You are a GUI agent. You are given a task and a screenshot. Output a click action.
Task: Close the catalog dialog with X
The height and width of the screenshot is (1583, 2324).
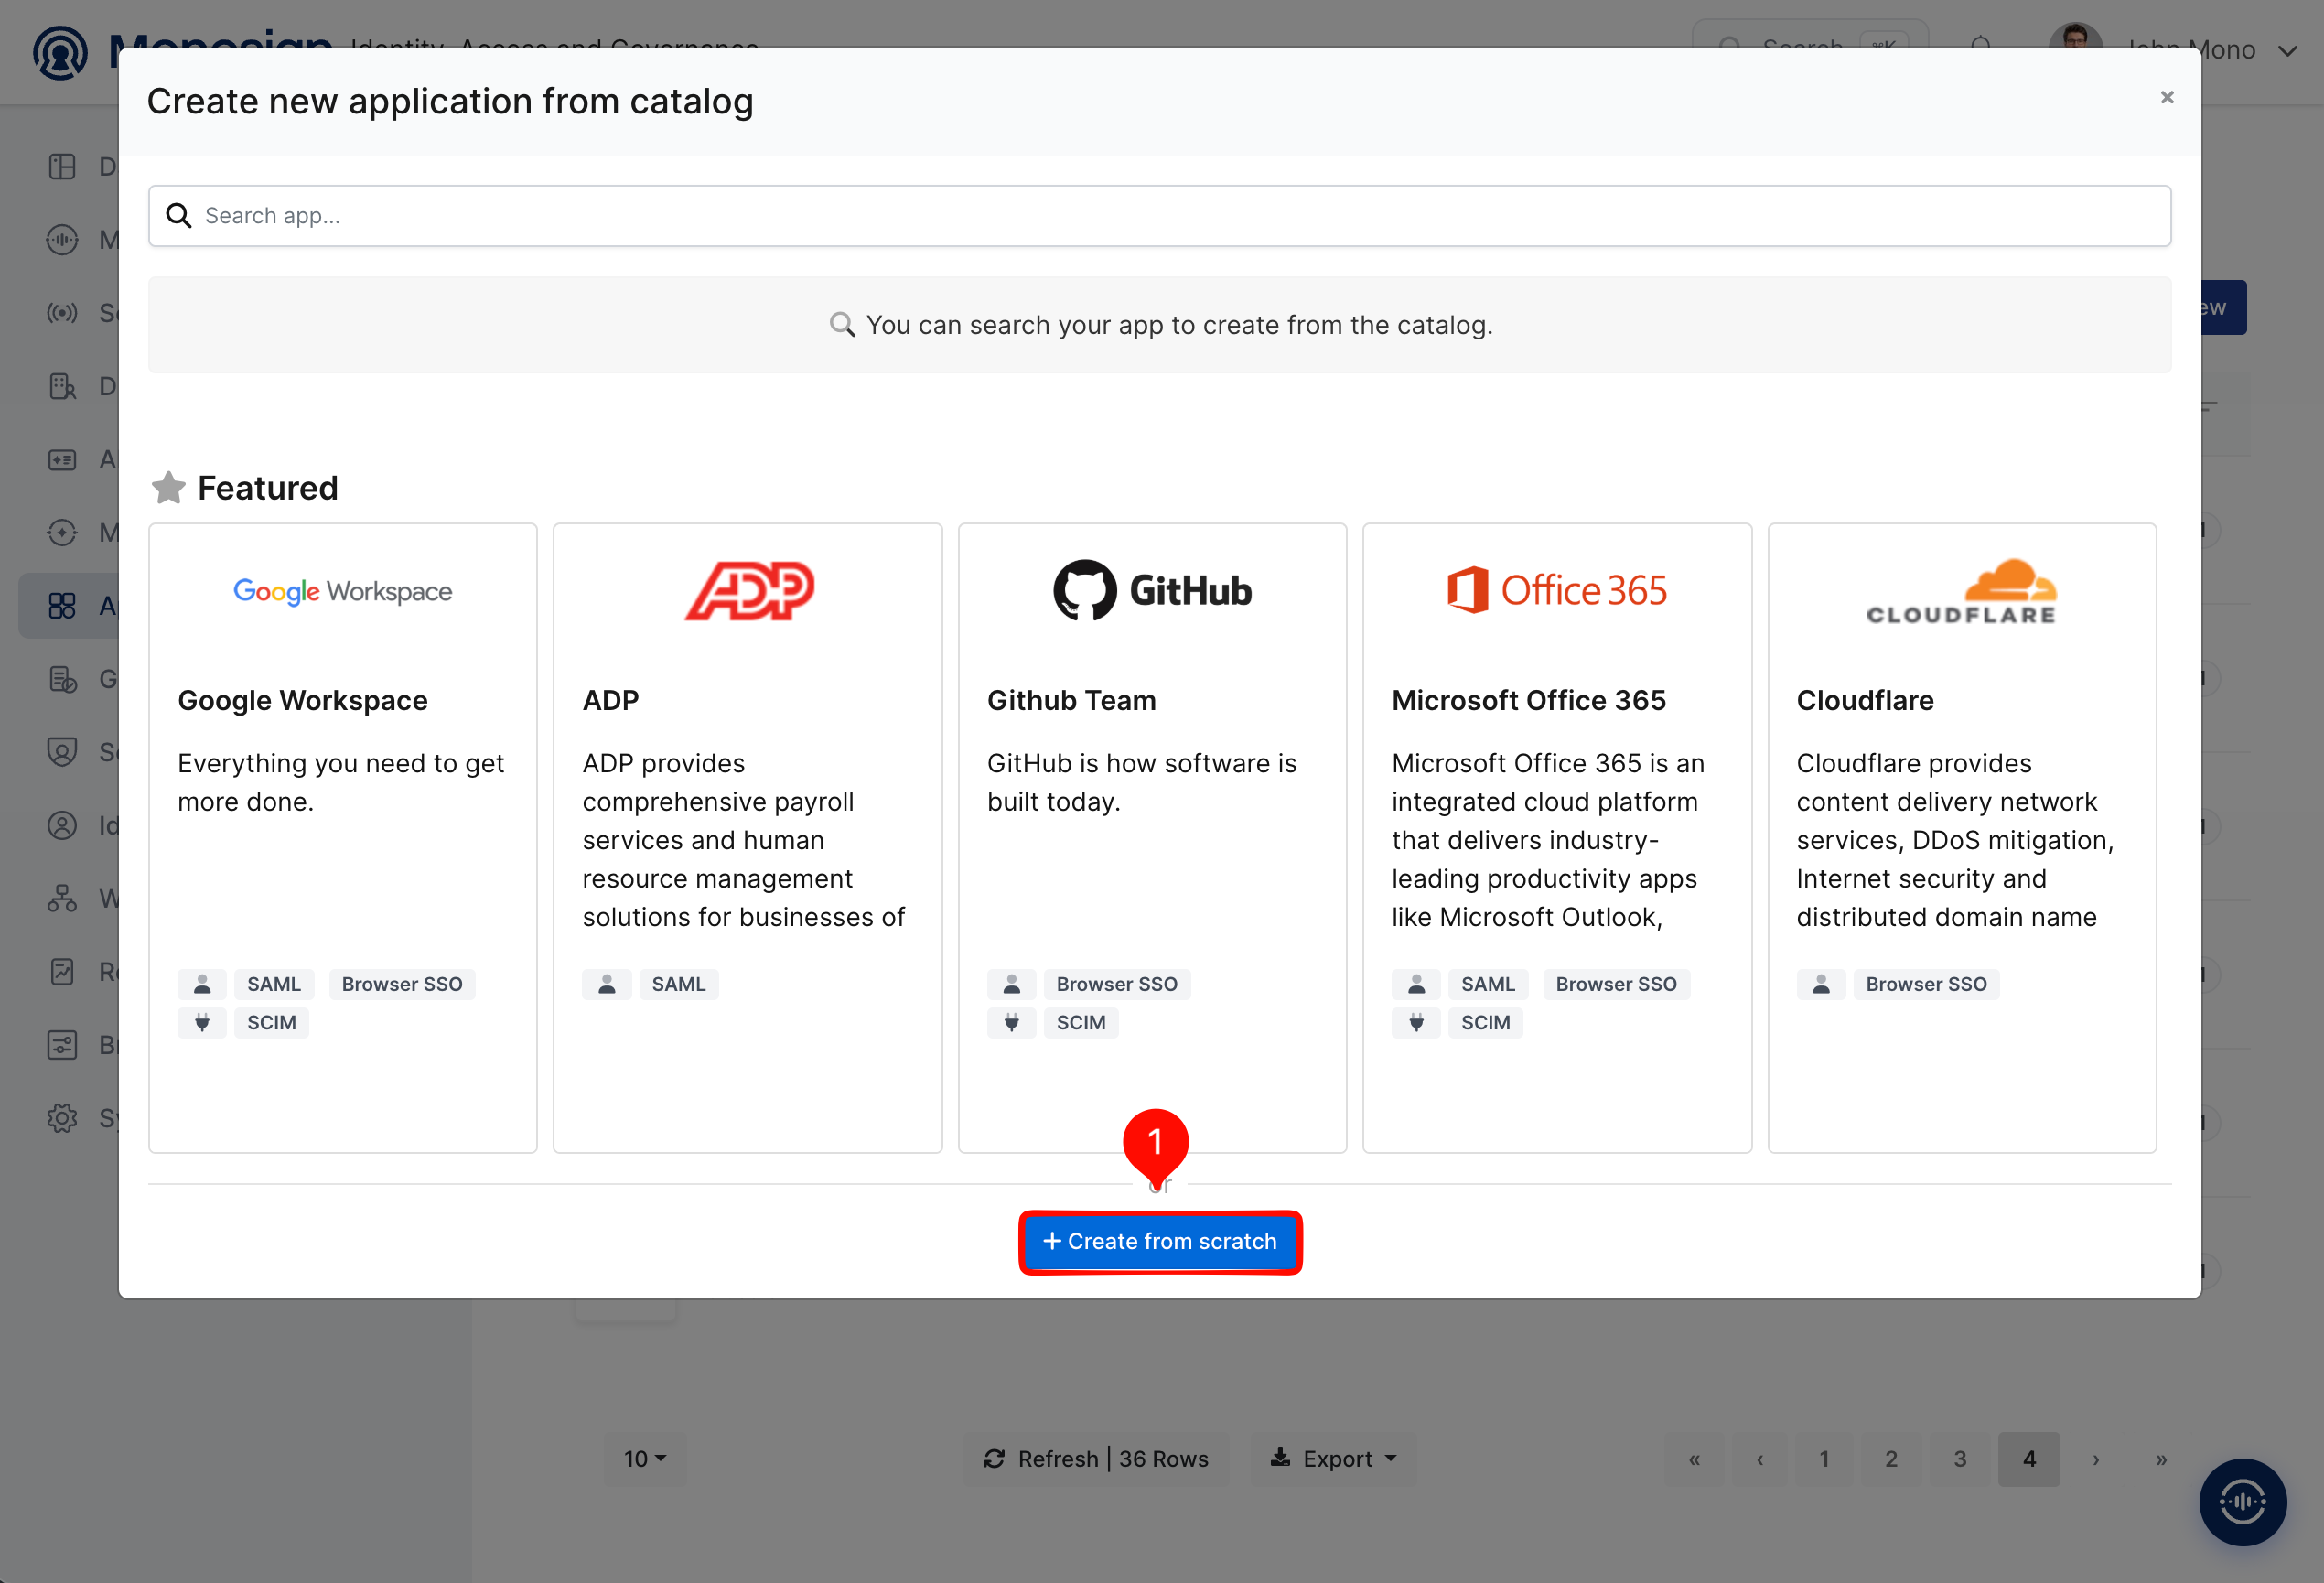tap(2167, 98)
